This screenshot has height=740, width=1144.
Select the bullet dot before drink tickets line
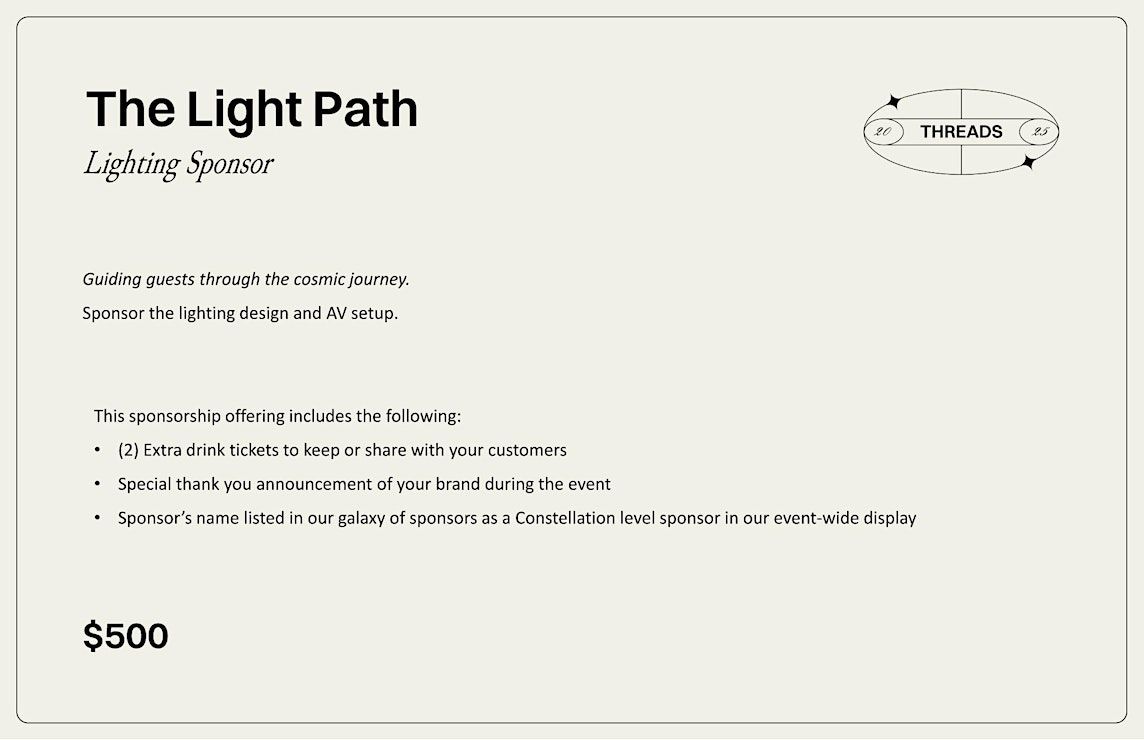point(97,450)
